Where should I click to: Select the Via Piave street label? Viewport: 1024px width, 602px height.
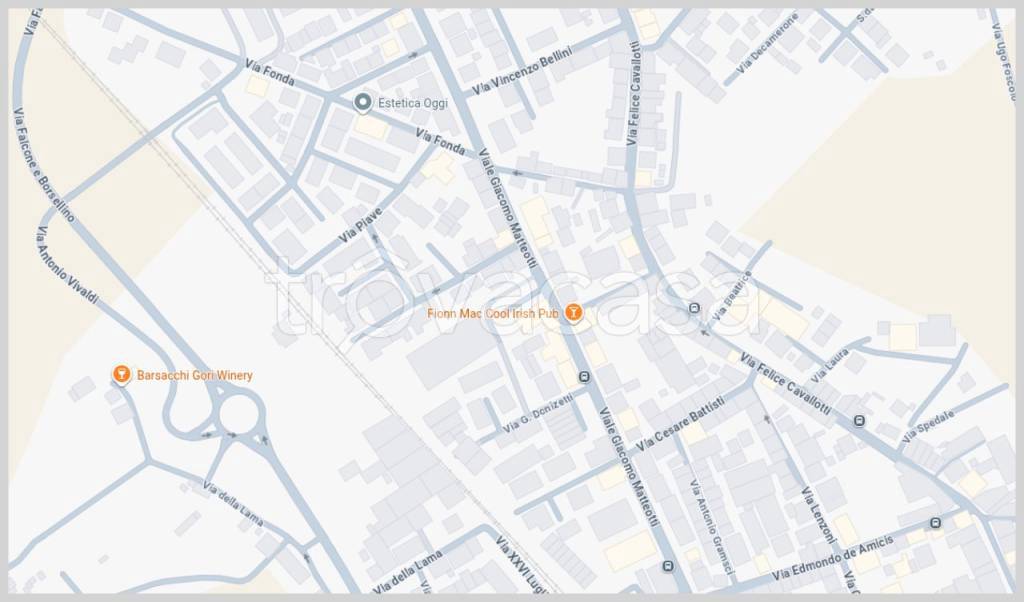point(360,225)
